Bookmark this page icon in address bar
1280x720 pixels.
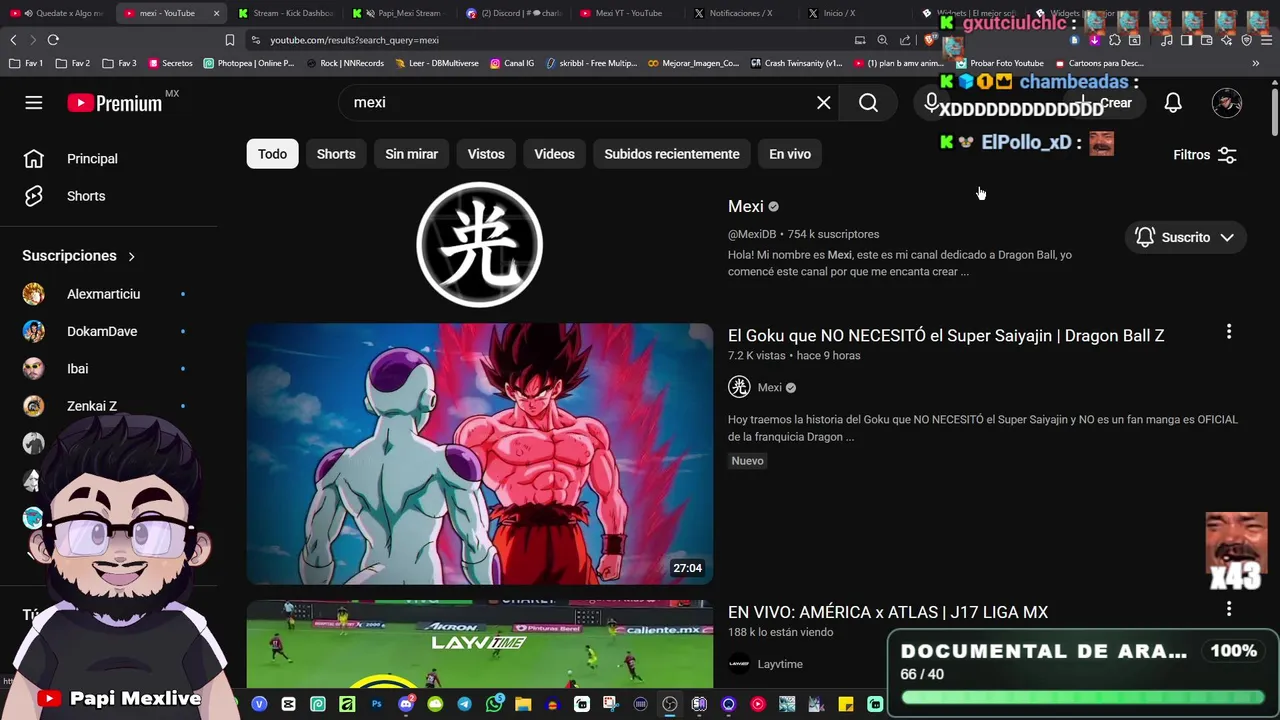(x=230, y=40)
